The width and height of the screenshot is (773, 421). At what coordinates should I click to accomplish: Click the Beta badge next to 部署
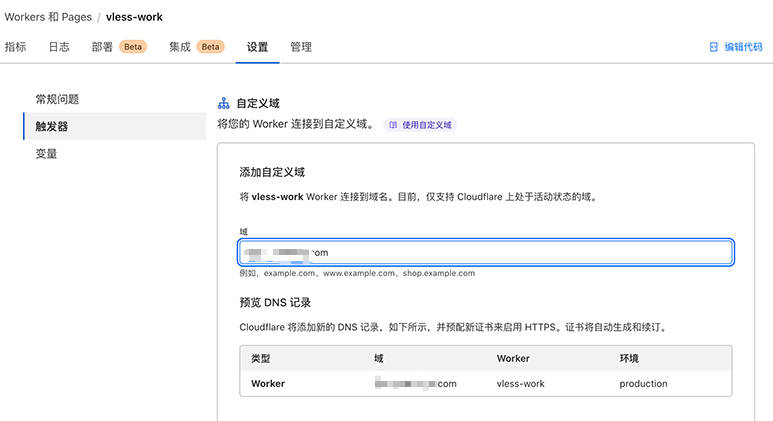[x=133, y=47]
